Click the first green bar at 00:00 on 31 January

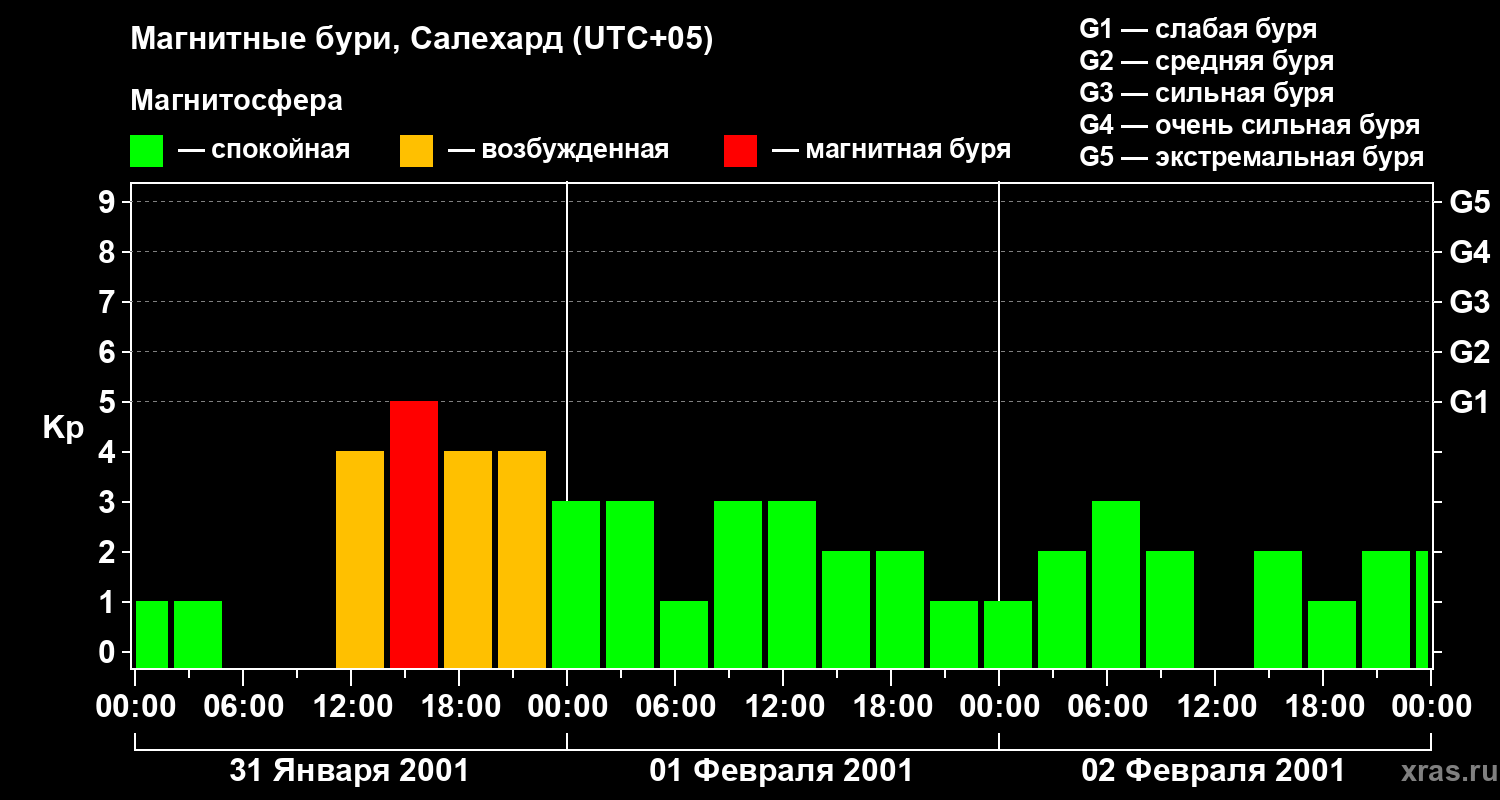pos(152,634)
